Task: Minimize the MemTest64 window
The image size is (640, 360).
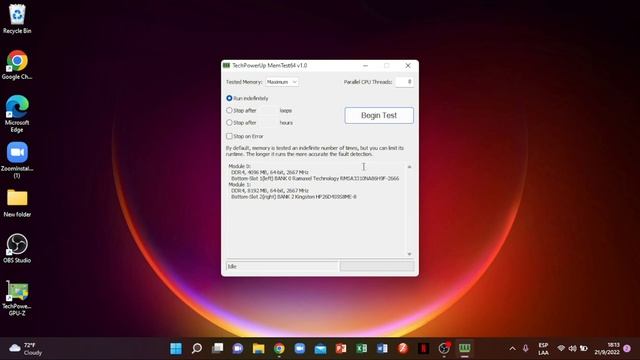Action: click(x=365, y=66)
